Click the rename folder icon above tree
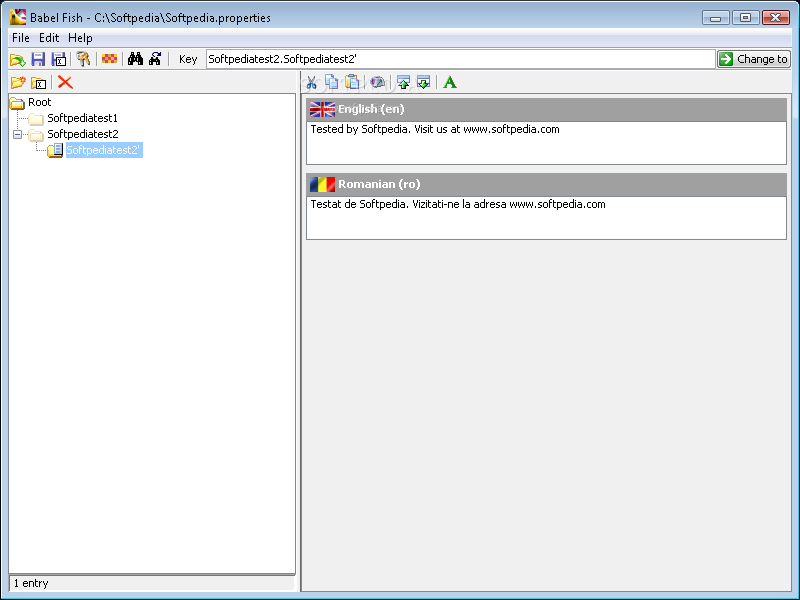The height and width of the screenshot is (600, 800). coord(39,83)
